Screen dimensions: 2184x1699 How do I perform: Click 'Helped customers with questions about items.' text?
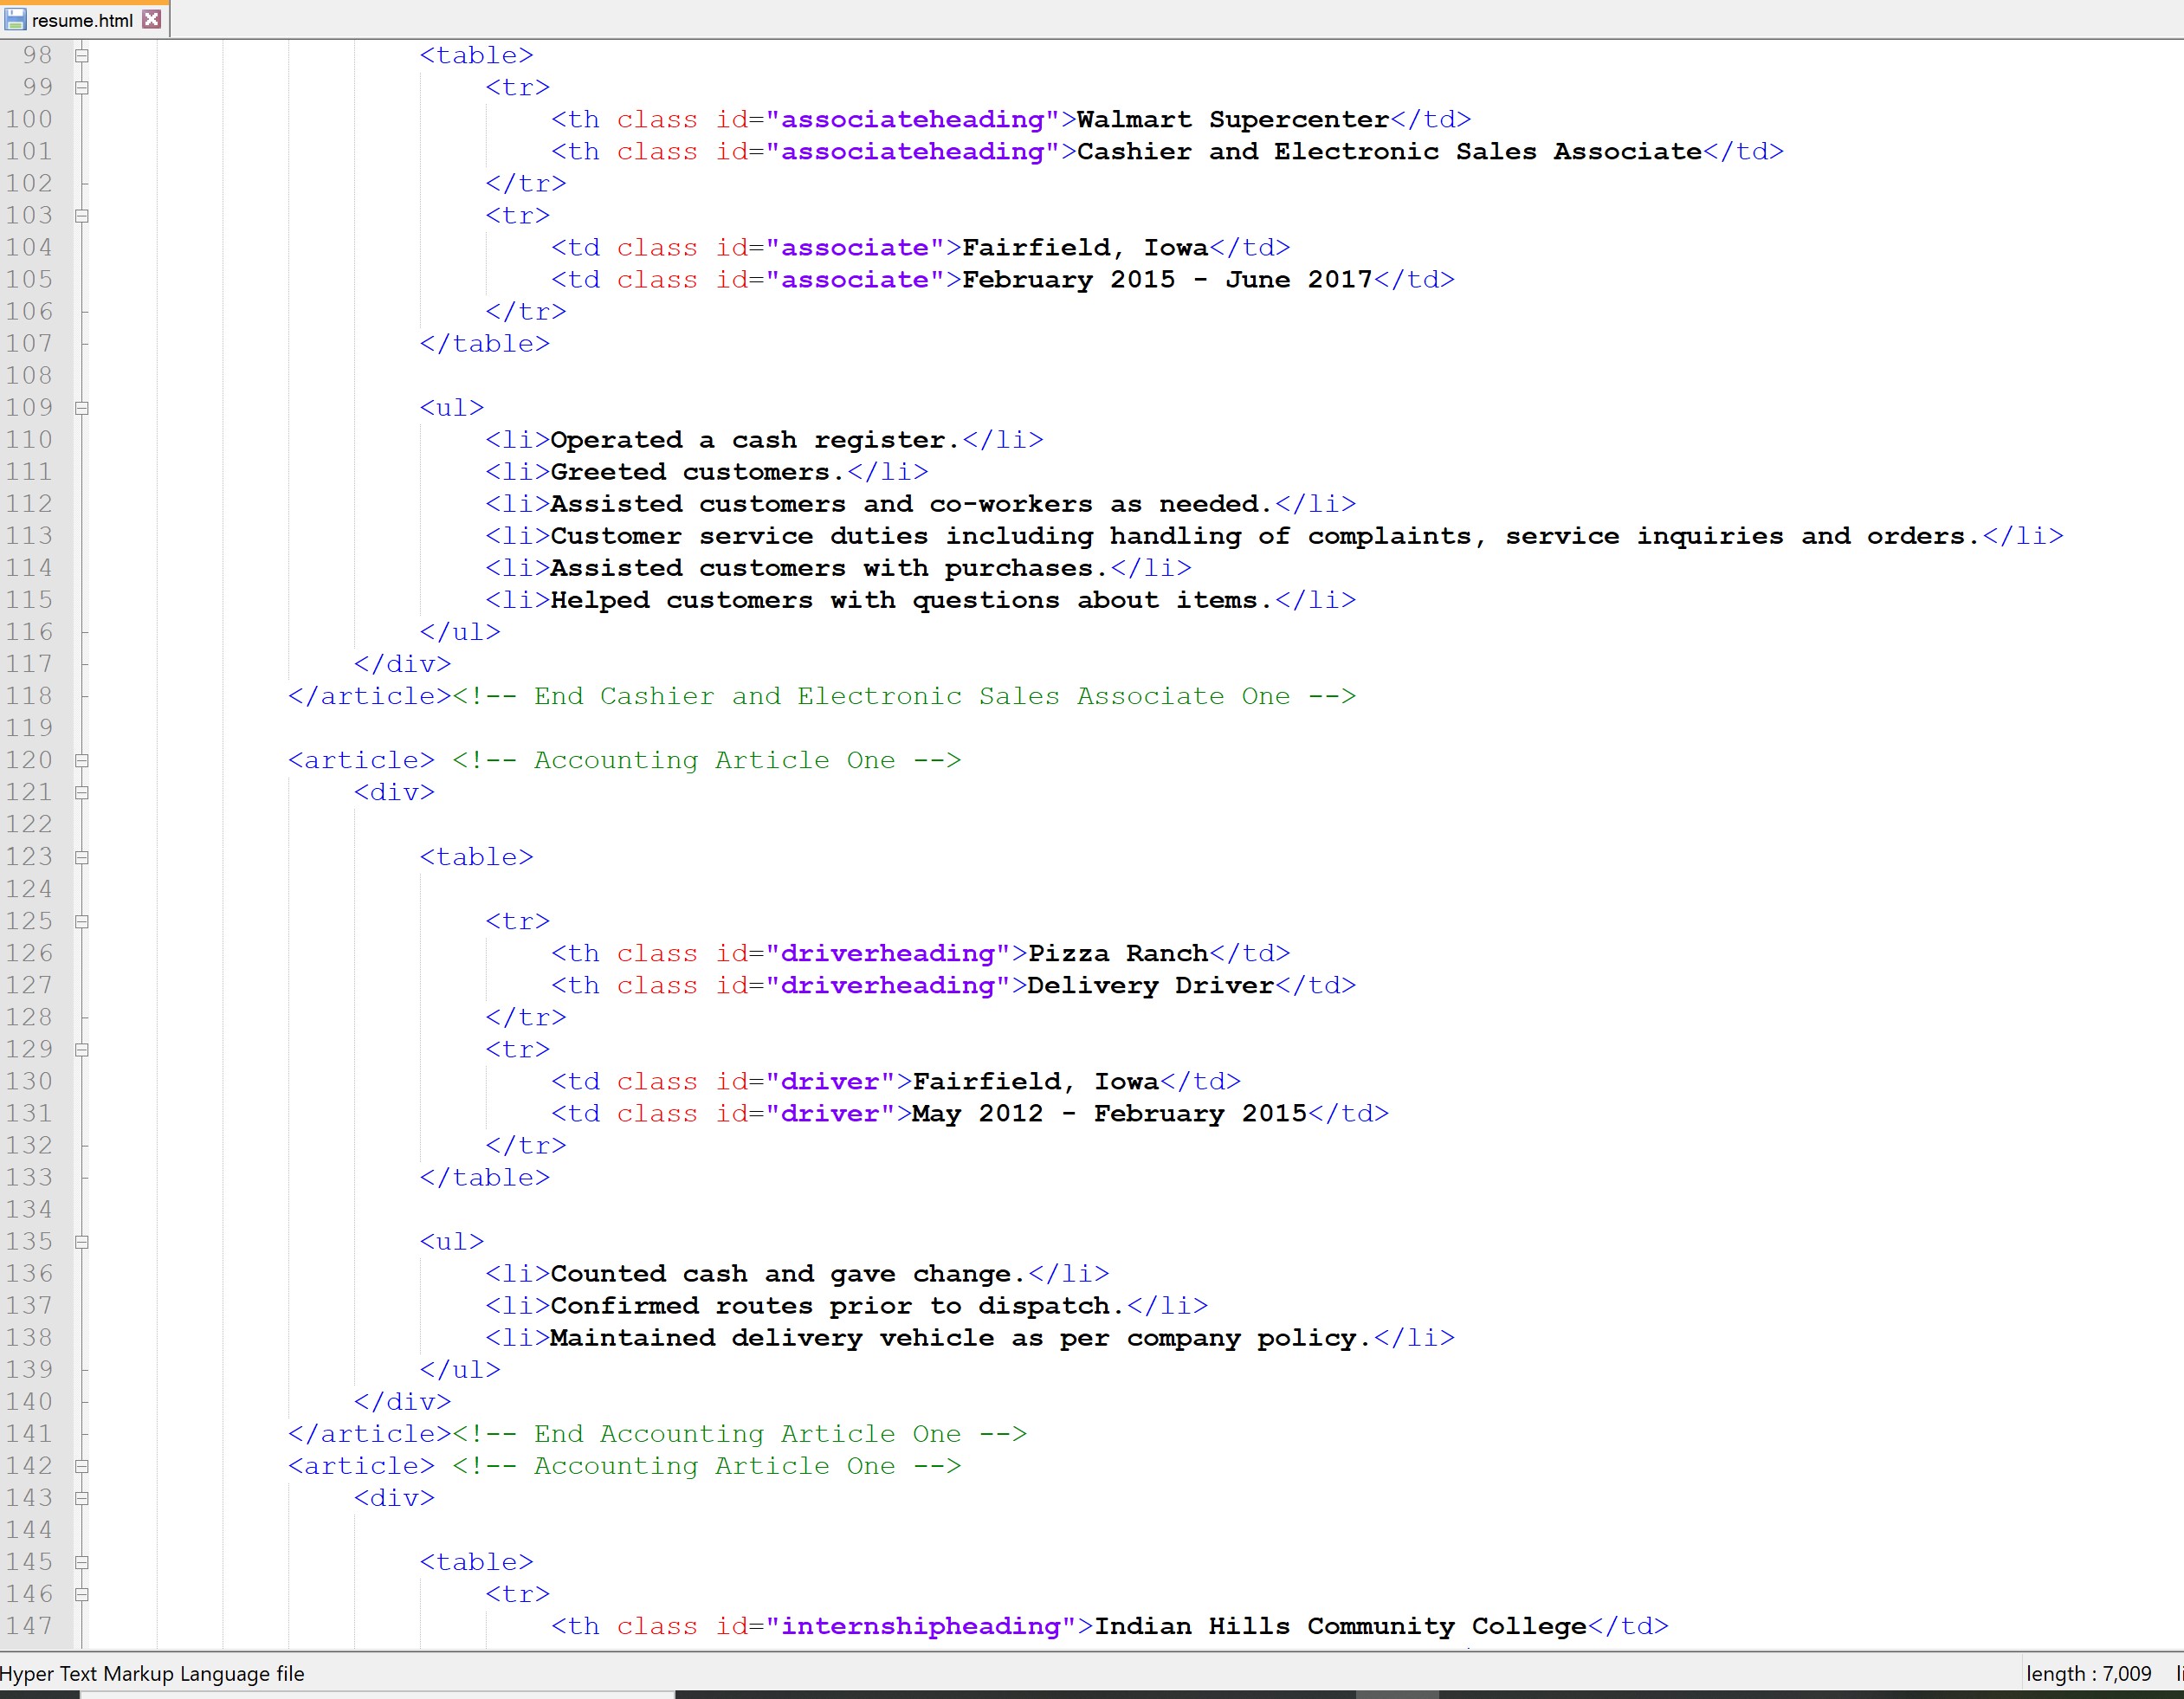[x=911, y=600]
